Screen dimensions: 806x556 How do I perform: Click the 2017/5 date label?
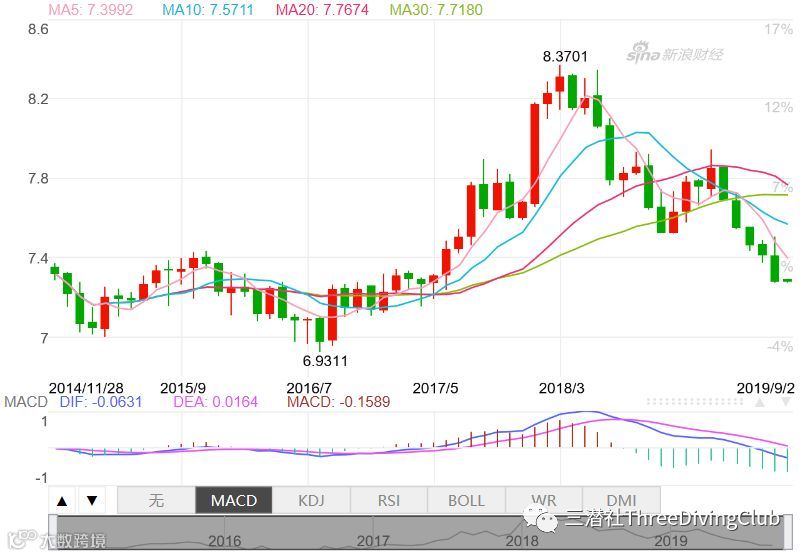coord(435,388)
